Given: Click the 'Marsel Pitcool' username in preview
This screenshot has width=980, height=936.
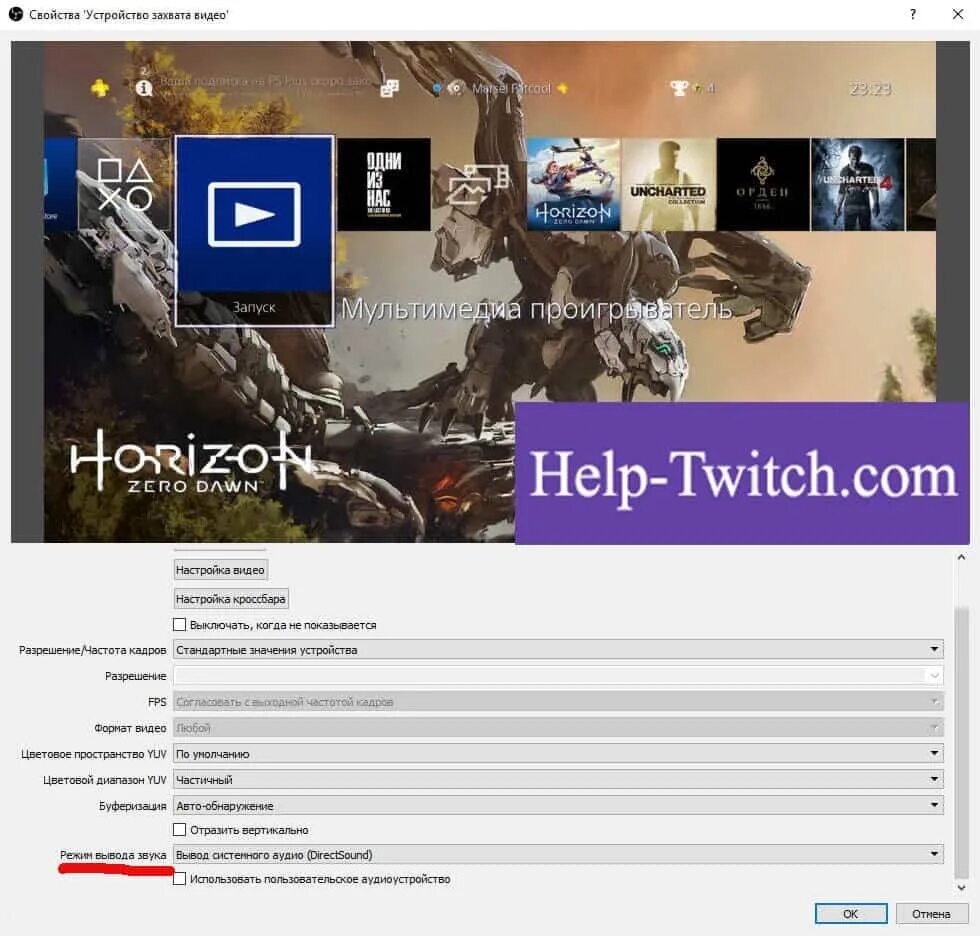Looking at the screenshot, I should 511,88.
